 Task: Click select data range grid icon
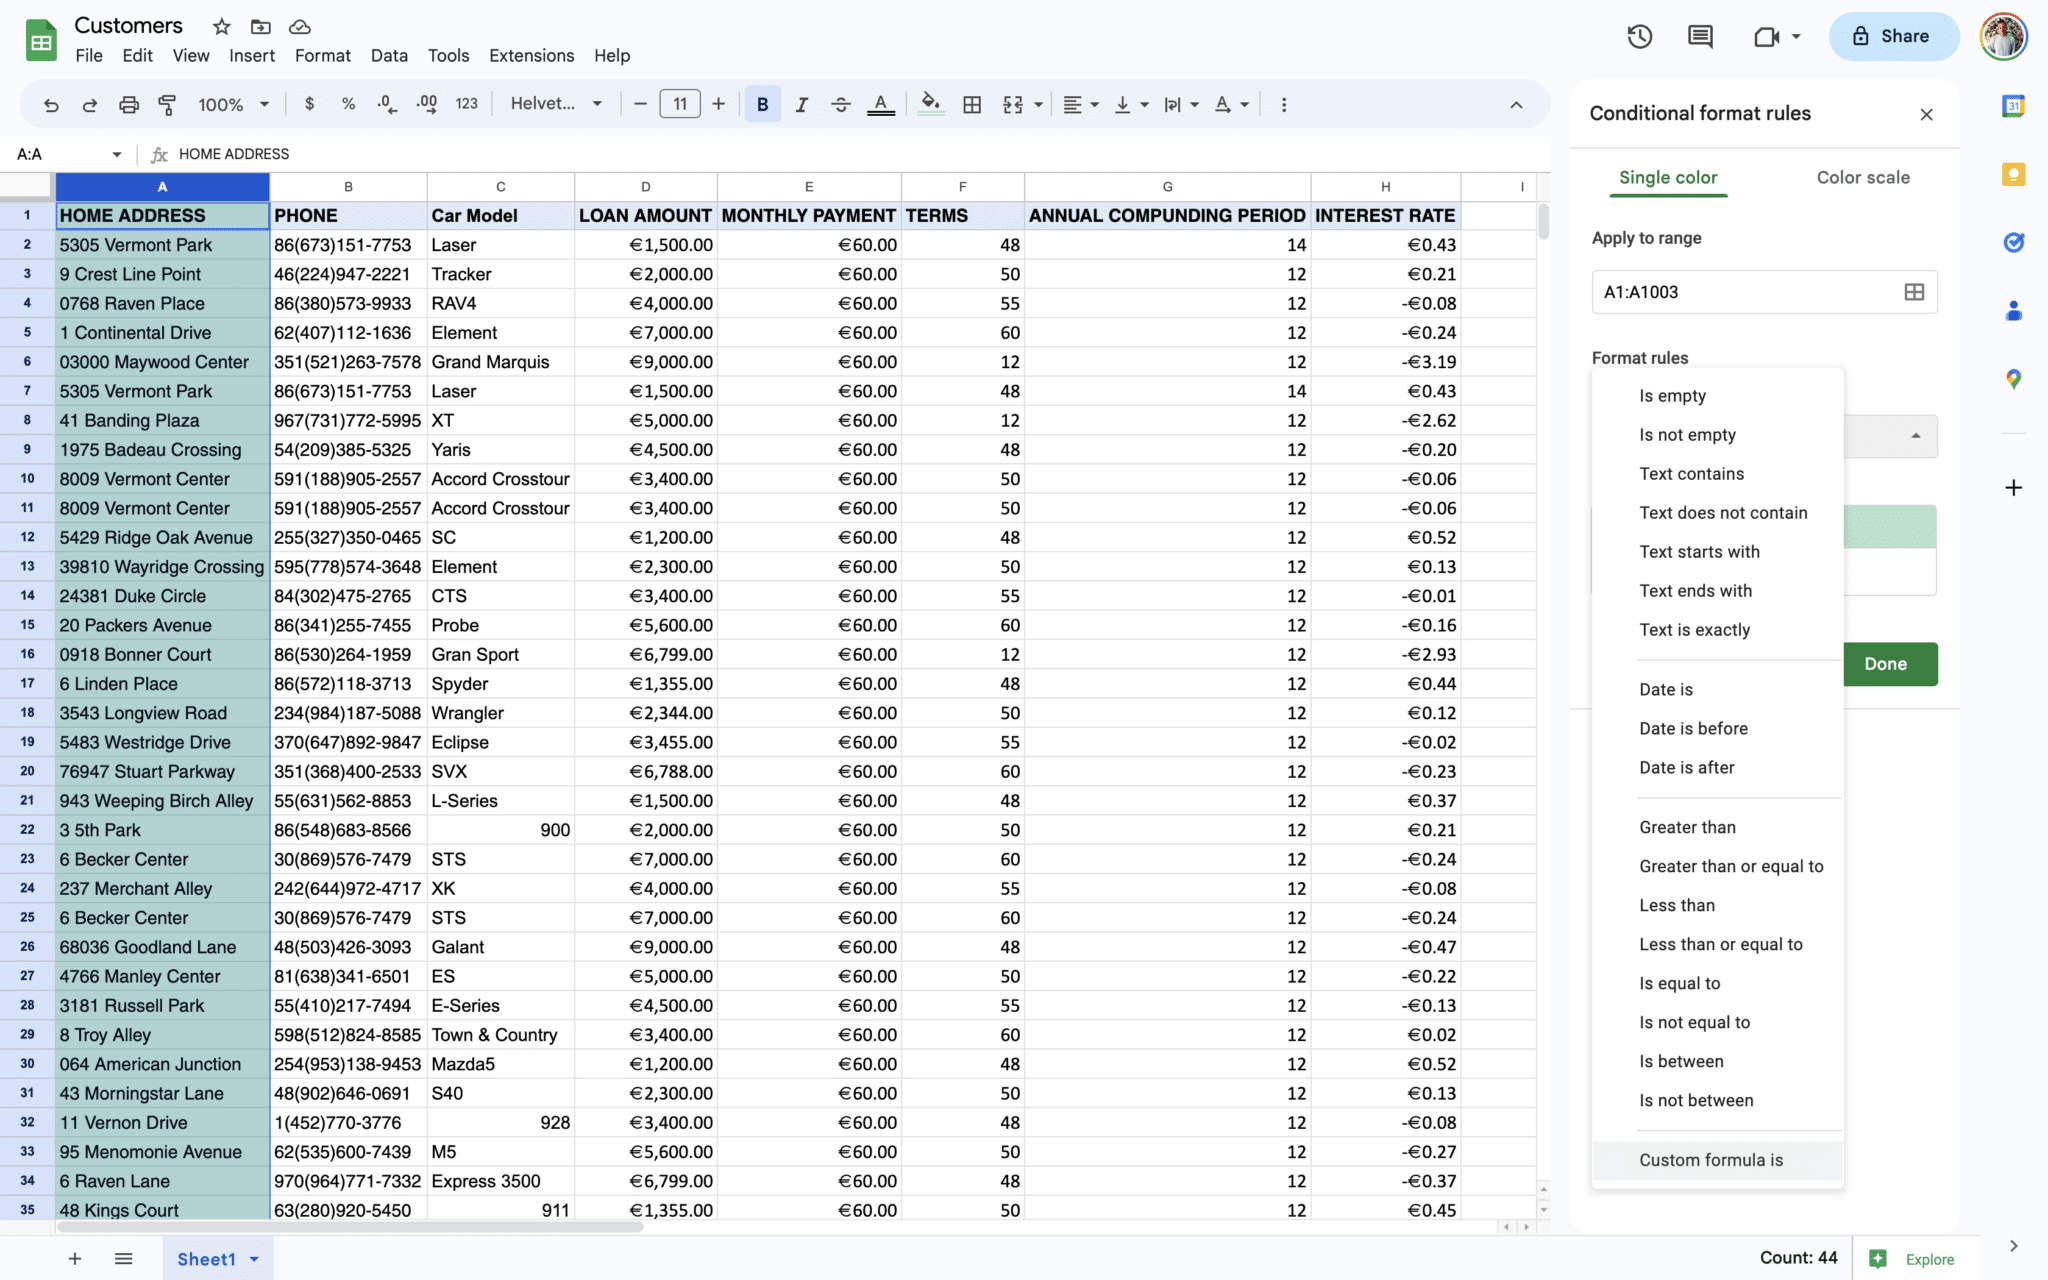click(x=1913, y=292)
